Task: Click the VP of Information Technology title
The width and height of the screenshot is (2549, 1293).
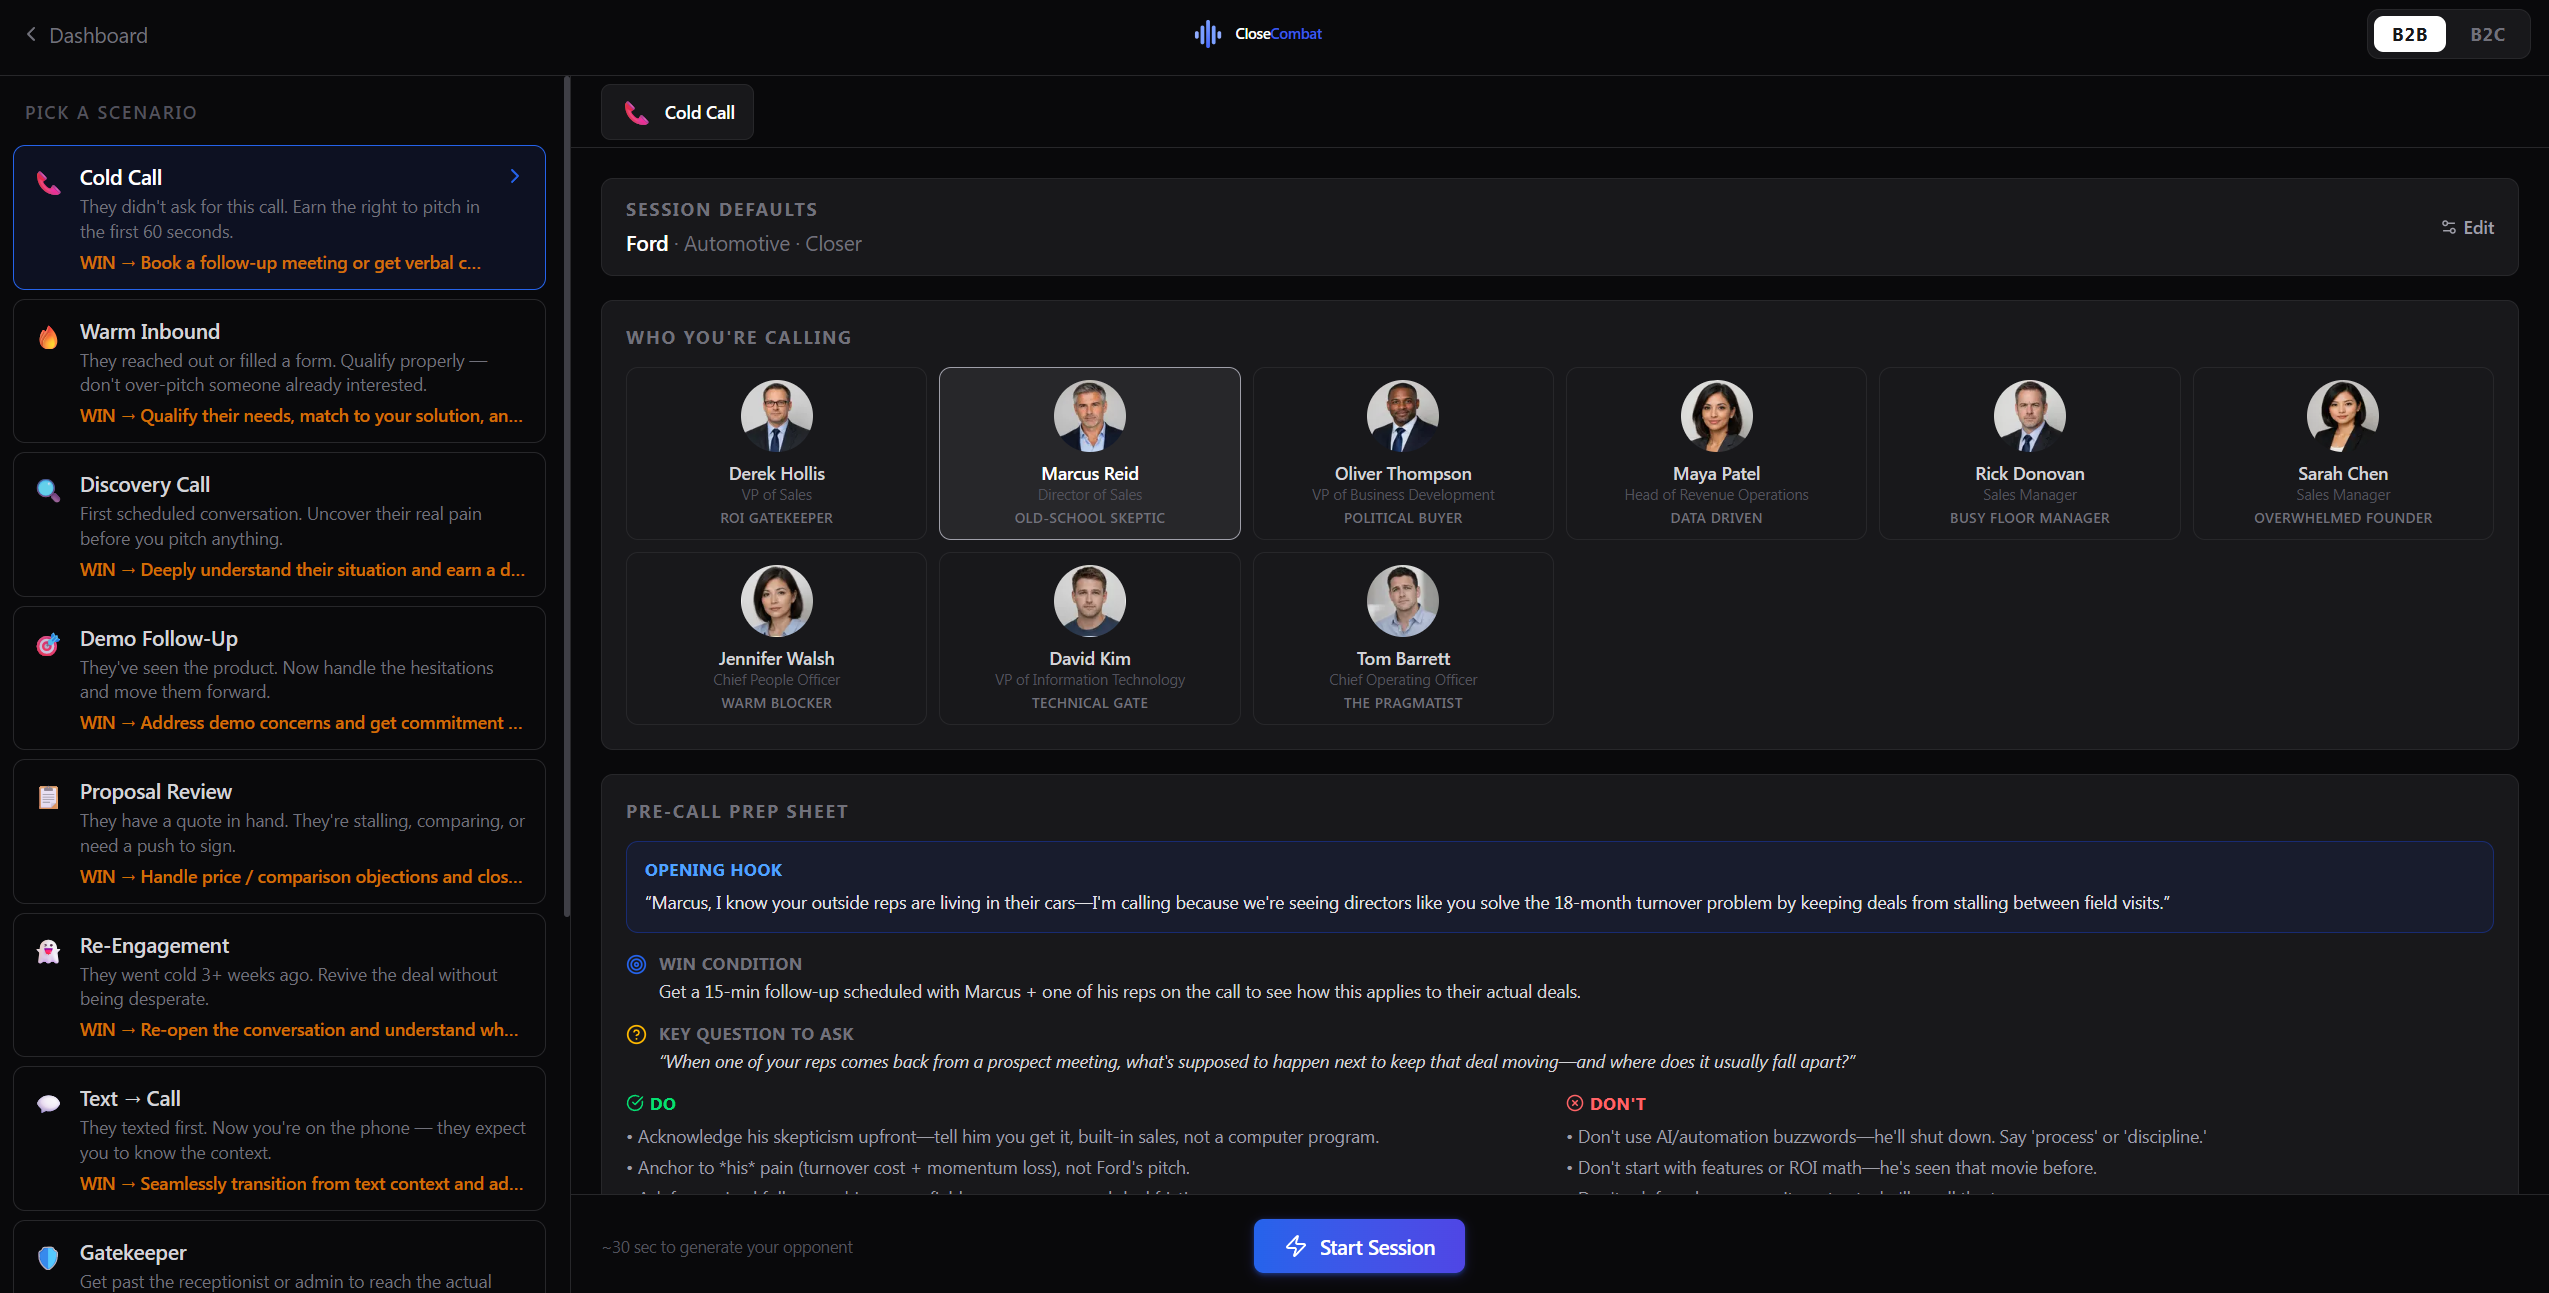Action: tap(1090, 680)
